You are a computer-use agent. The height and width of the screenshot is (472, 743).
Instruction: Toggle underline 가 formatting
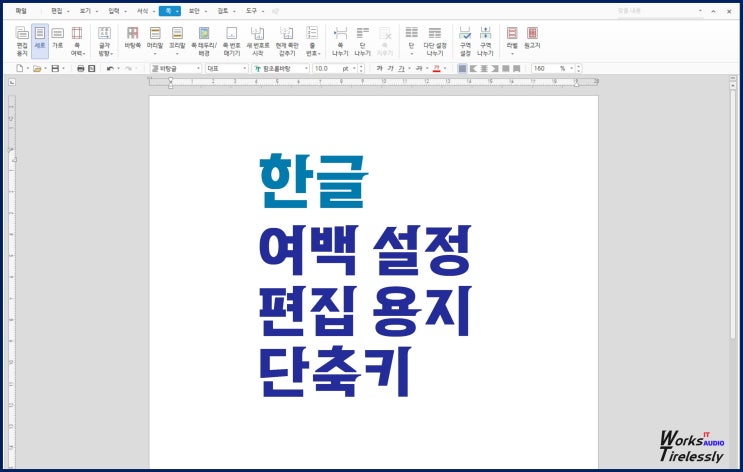click(x=401, y=68)
